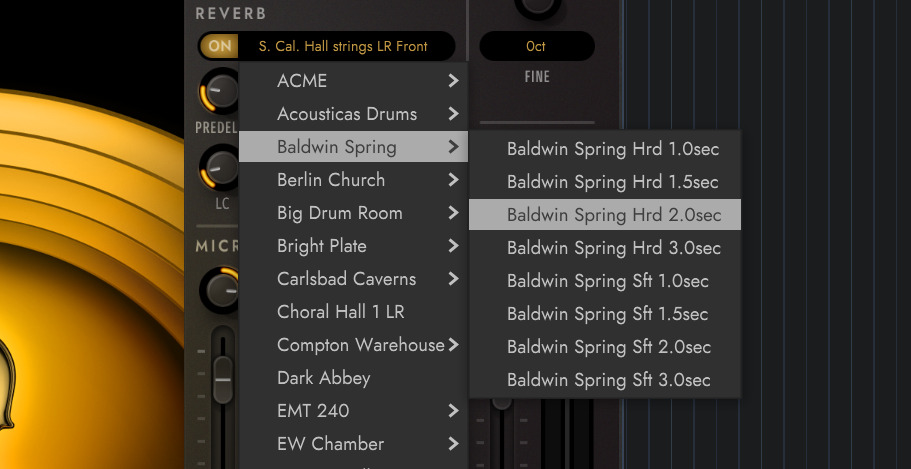Image resolution: width=911 pixels, height=469 pixels.
Task: Select Baldwin Spring Sft 3.0sec preset
Action: [605, 380]
